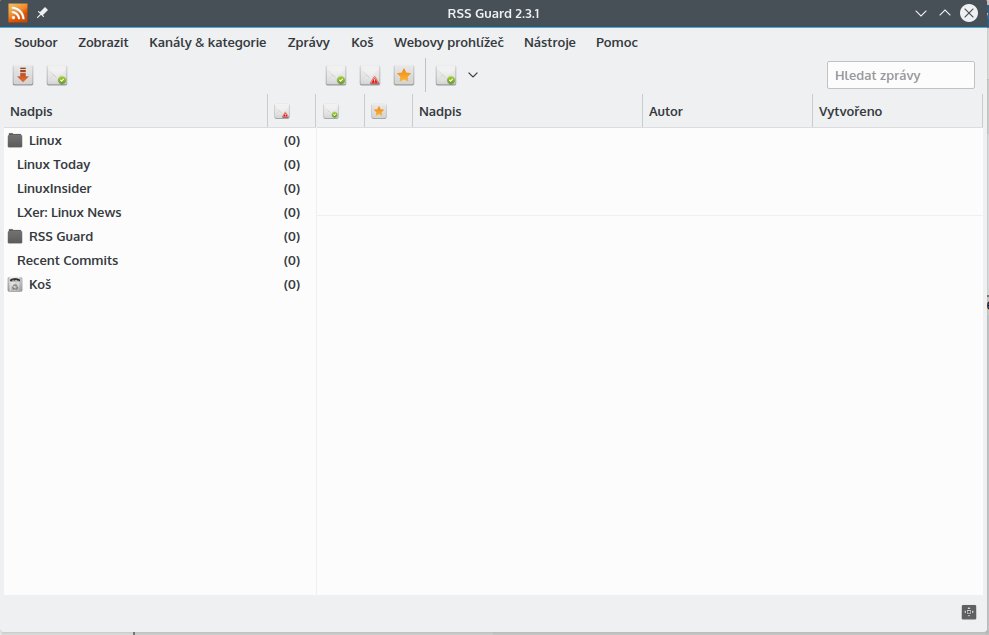Viewport: 989px width, 635px height.
Task: Open the Soubor menu
Action: coord(36,42)
